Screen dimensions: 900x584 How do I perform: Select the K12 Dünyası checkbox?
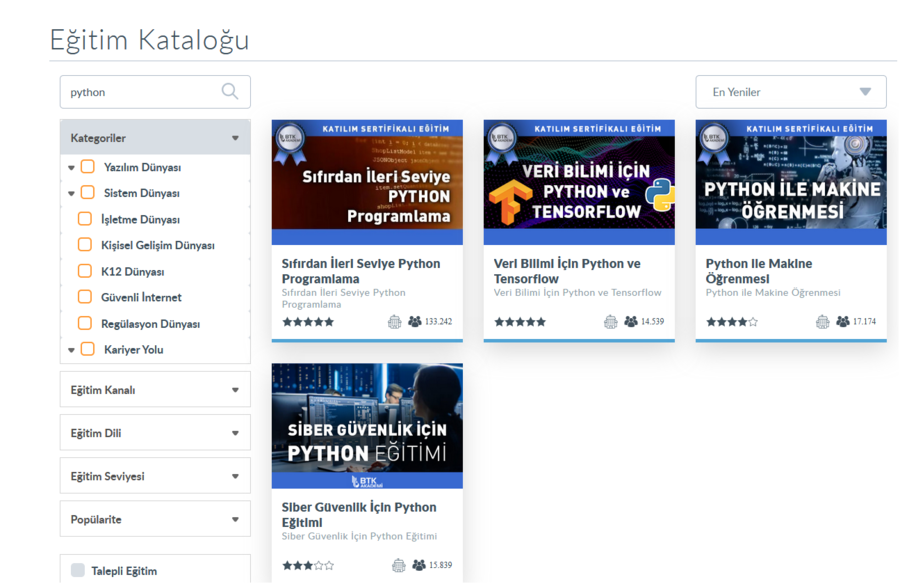[x=85, y=271]
